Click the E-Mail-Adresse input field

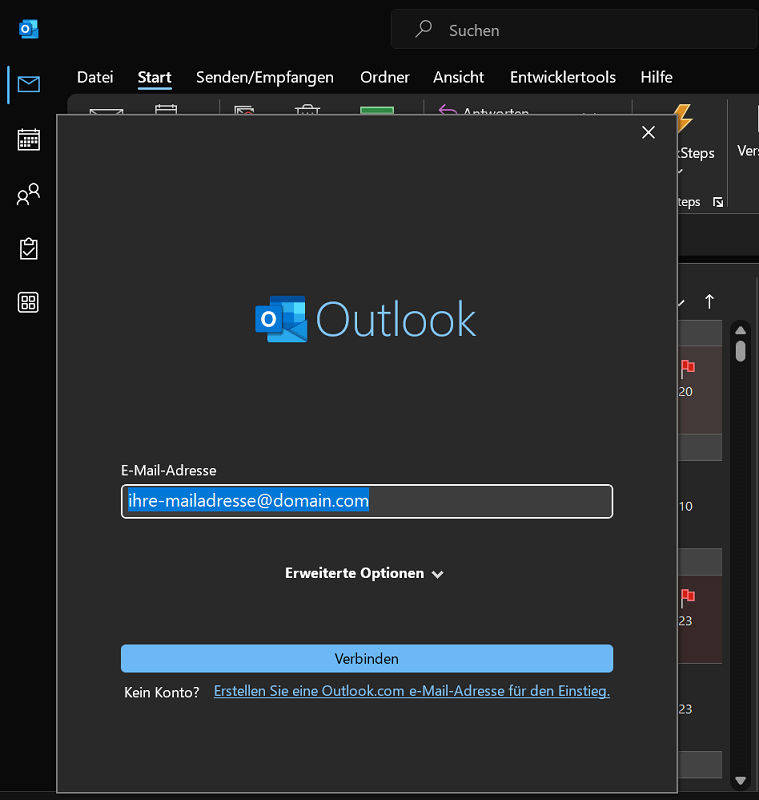click(x=367, y=501)
